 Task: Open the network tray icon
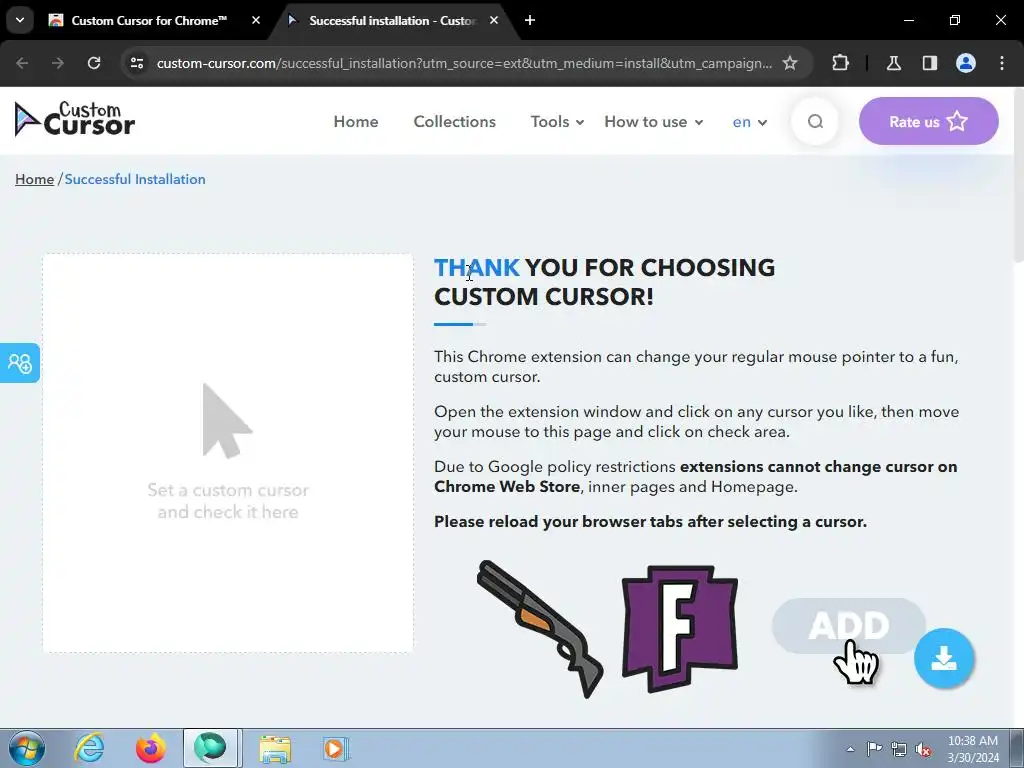coord(899,749)
